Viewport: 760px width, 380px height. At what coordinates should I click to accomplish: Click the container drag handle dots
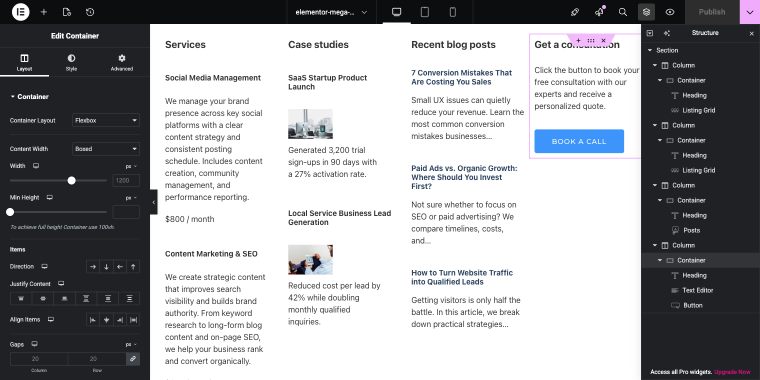point(591,40)
